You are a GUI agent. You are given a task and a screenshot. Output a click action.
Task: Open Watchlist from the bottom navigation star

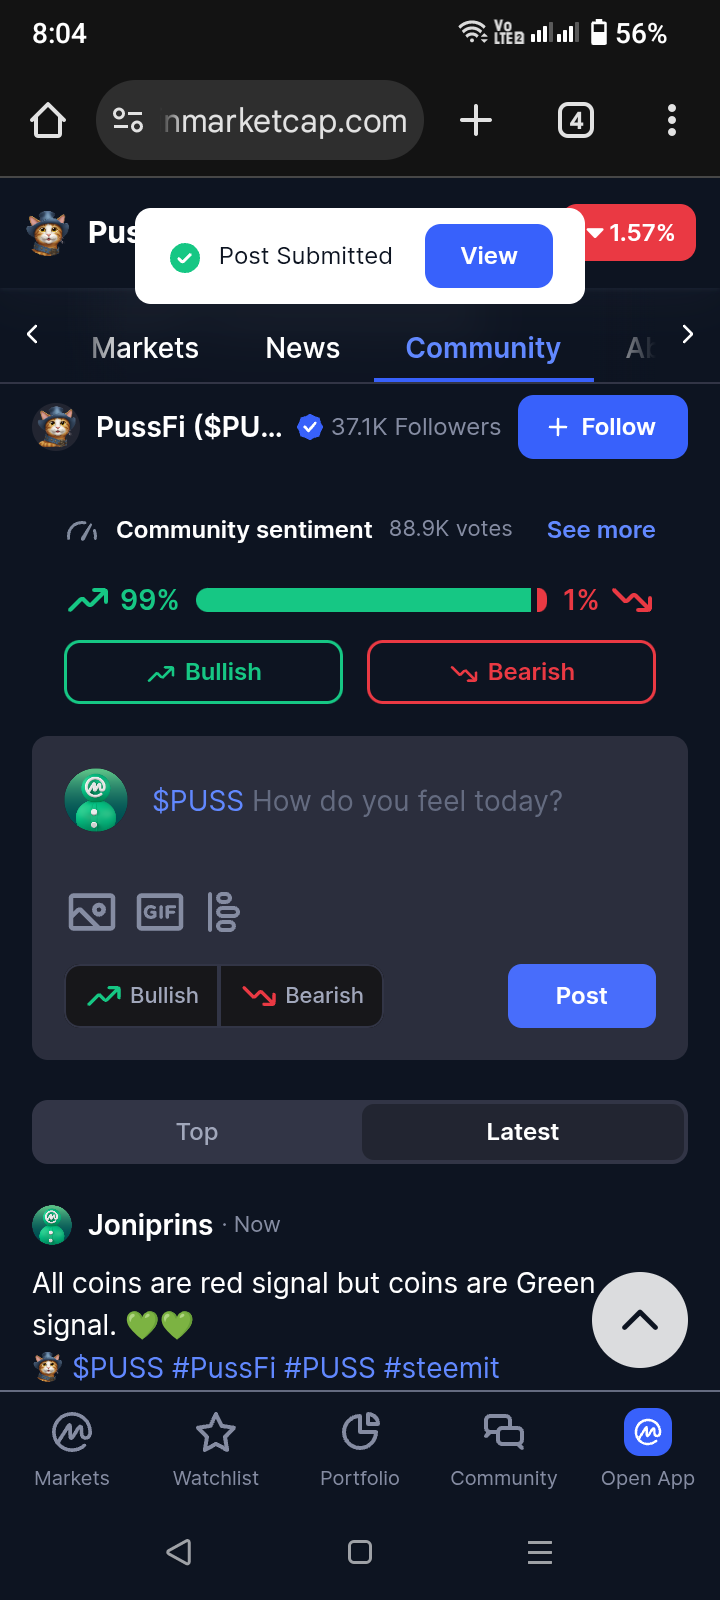coord(216,1450)
